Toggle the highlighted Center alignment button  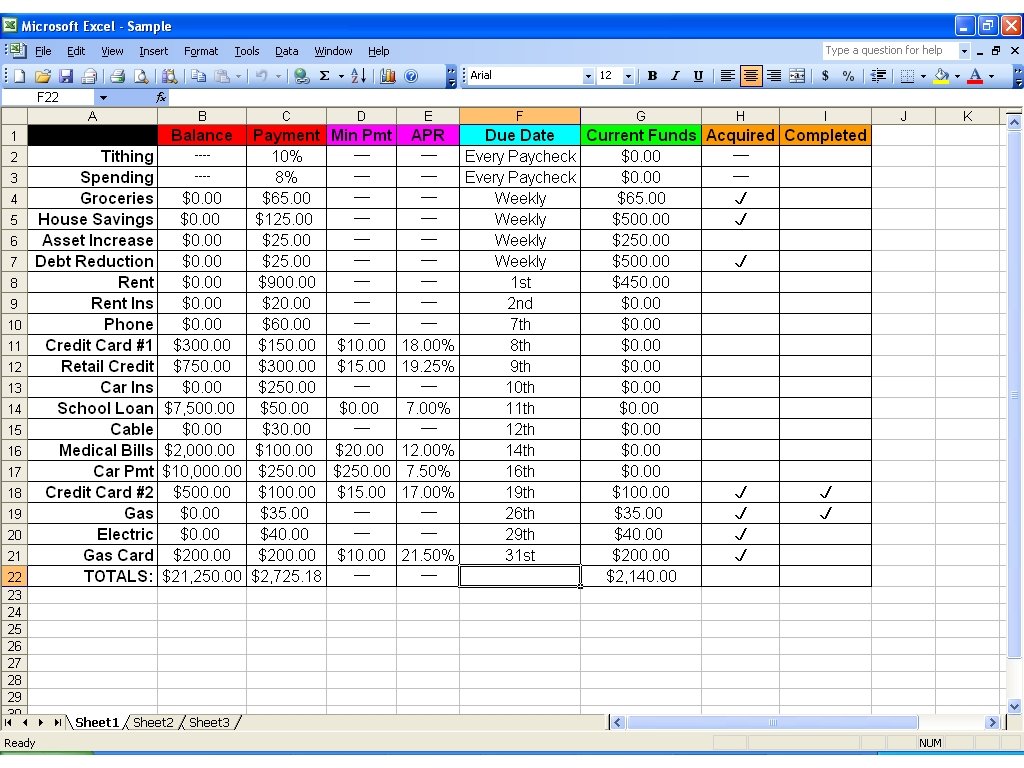[x=750, y=76]
